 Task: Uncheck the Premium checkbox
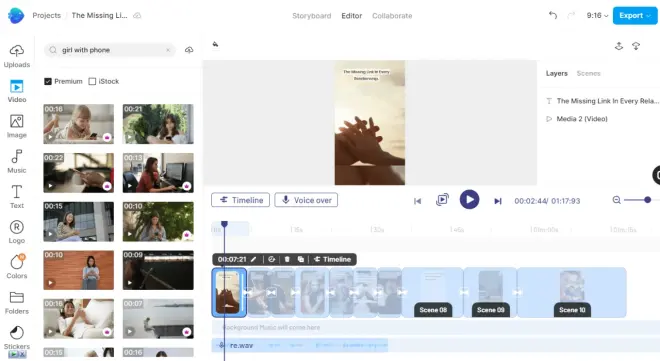click(48, 81)
